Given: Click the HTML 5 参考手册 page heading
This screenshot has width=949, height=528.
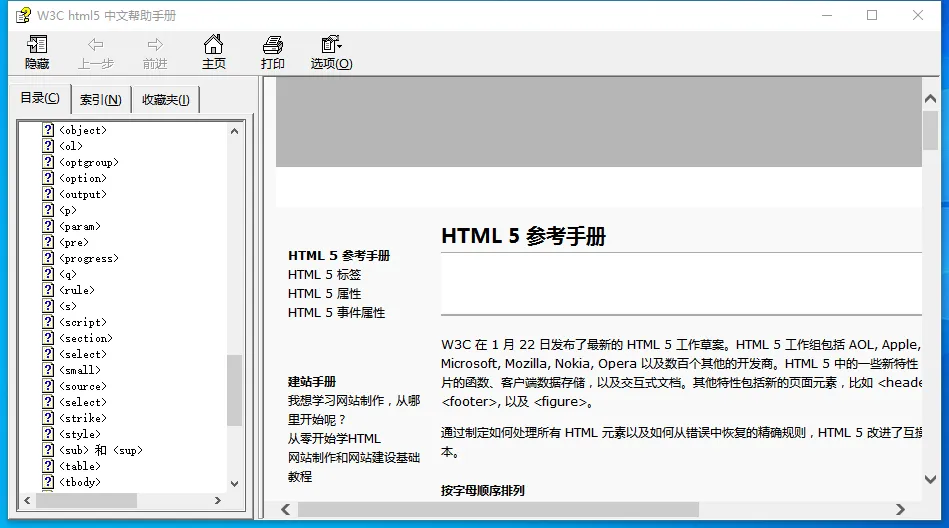Looking at the screenshot, I should pyautogui.click(x=524, y=236).
